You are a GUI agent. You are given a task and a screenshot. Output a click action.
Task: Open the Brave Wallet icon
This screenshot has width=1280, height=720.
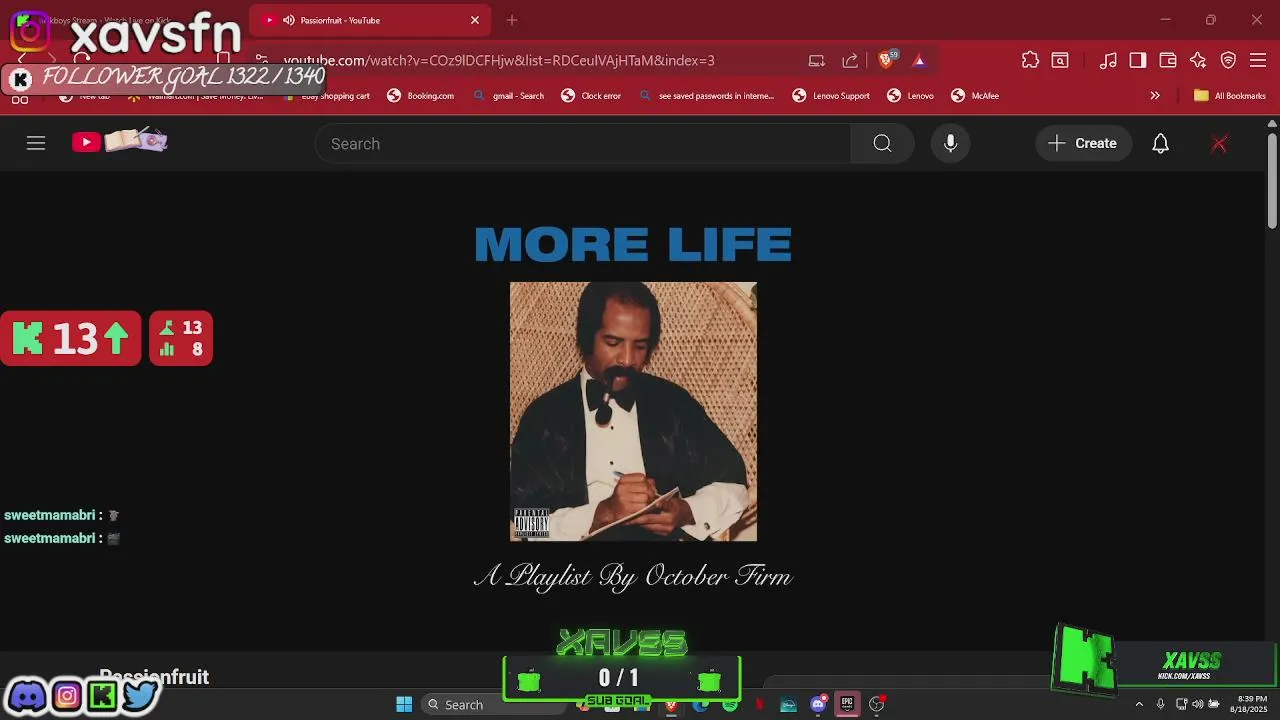[1168, 60]
